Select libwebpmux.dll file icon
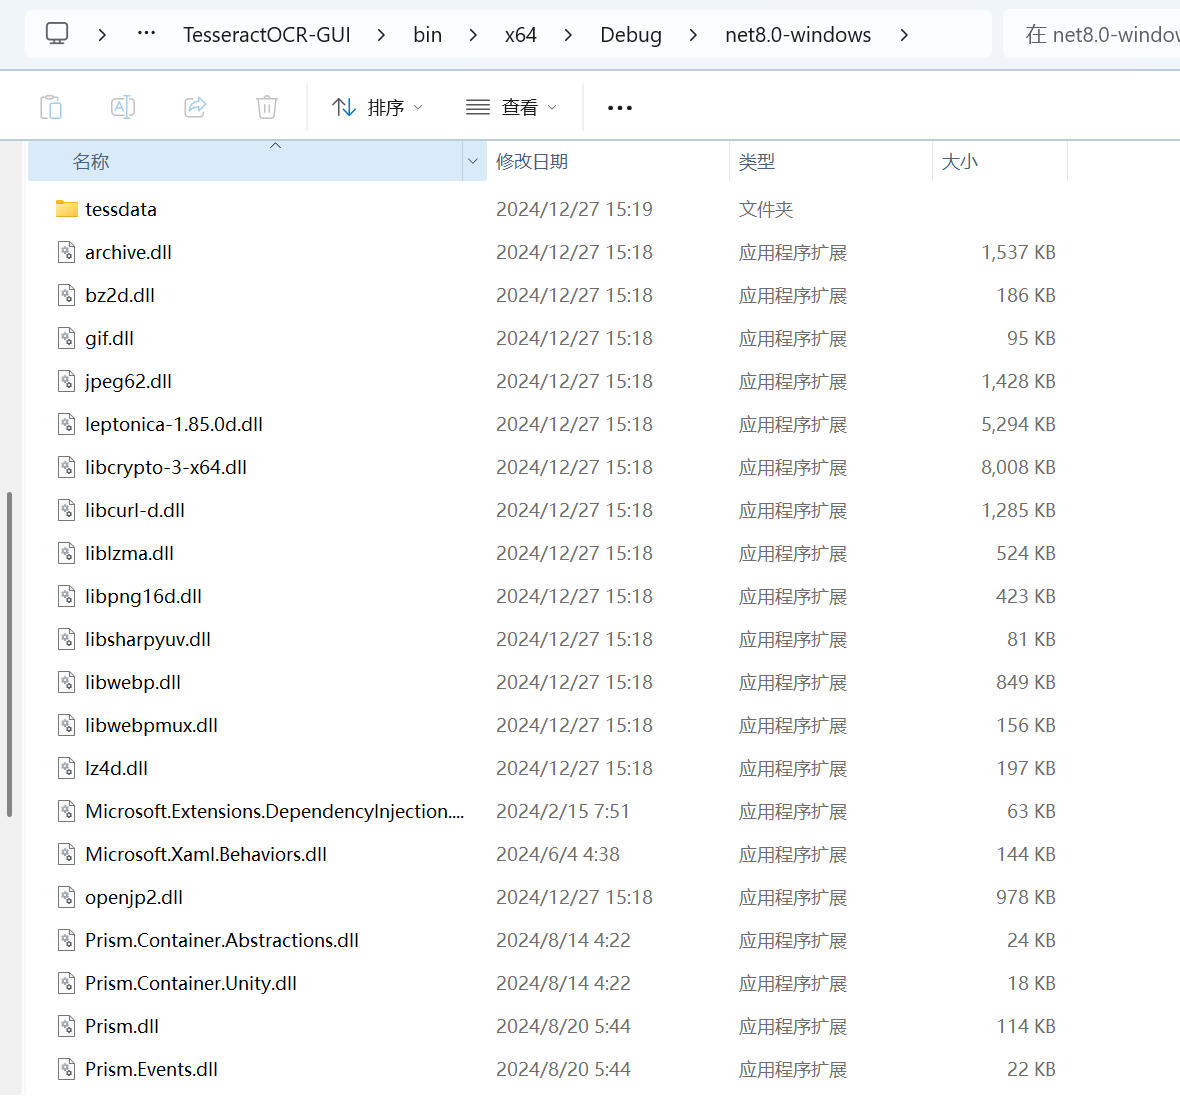 [67, 725]
